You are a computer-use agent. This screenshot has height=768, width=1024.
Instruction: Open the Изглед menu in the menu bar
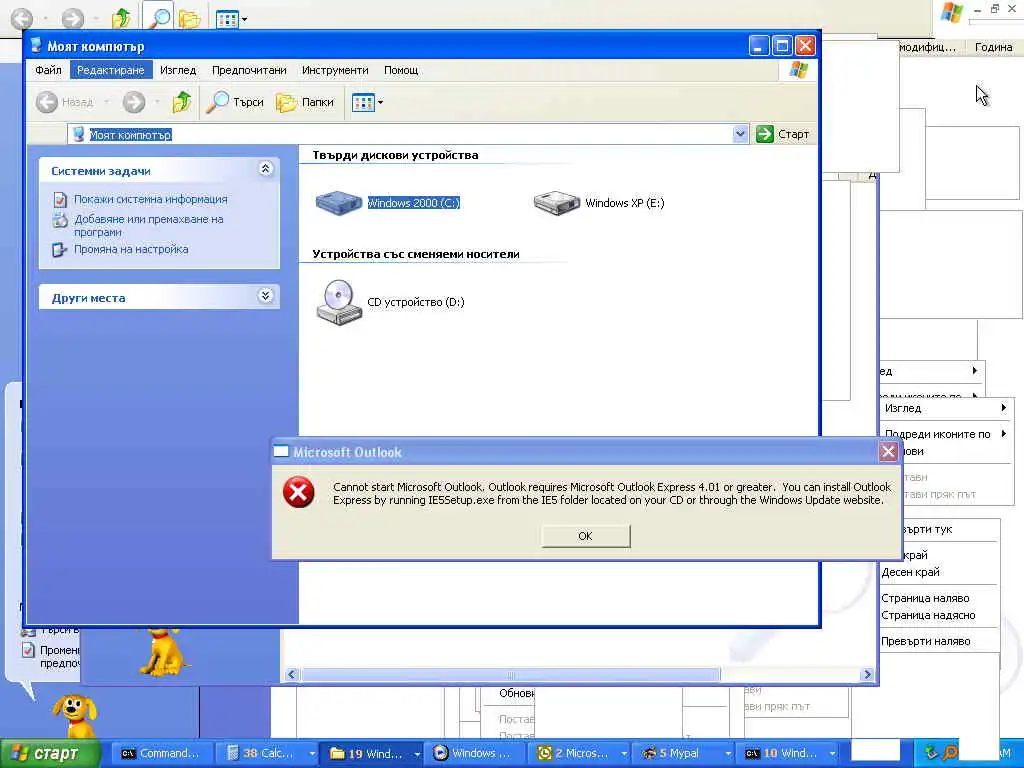point(178,70)
